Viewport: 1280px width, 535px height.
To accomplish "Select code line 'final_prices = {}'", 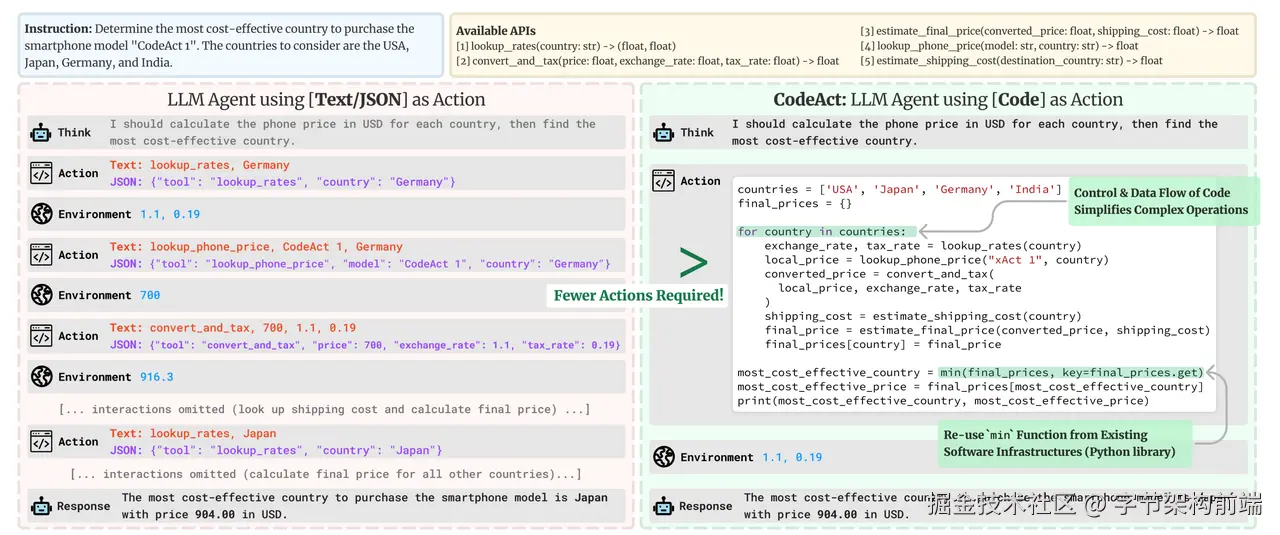I will [x=795, y=204].
